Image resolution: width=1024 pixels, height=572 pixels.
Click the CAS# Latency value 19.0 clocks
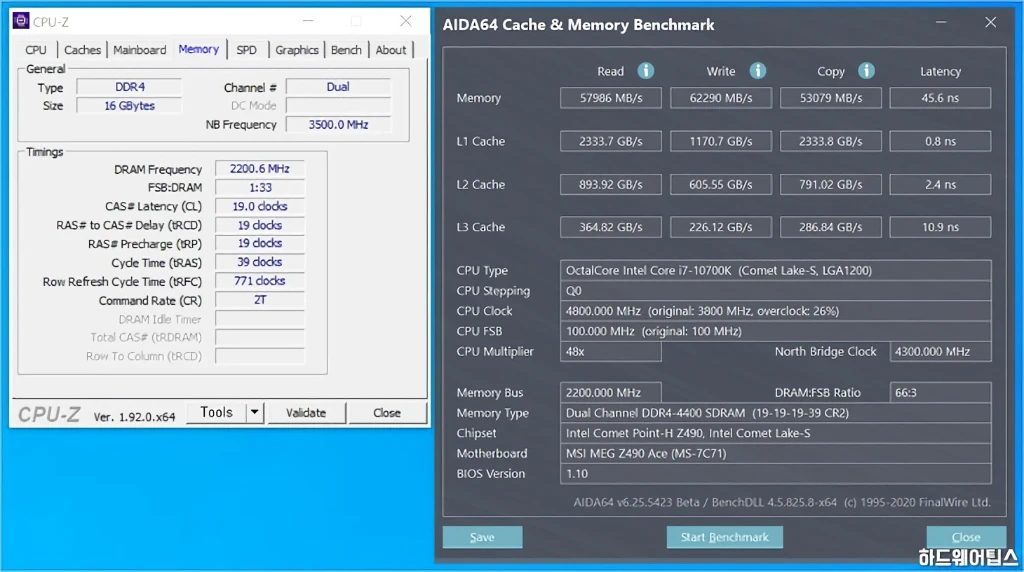pos(260,206)
